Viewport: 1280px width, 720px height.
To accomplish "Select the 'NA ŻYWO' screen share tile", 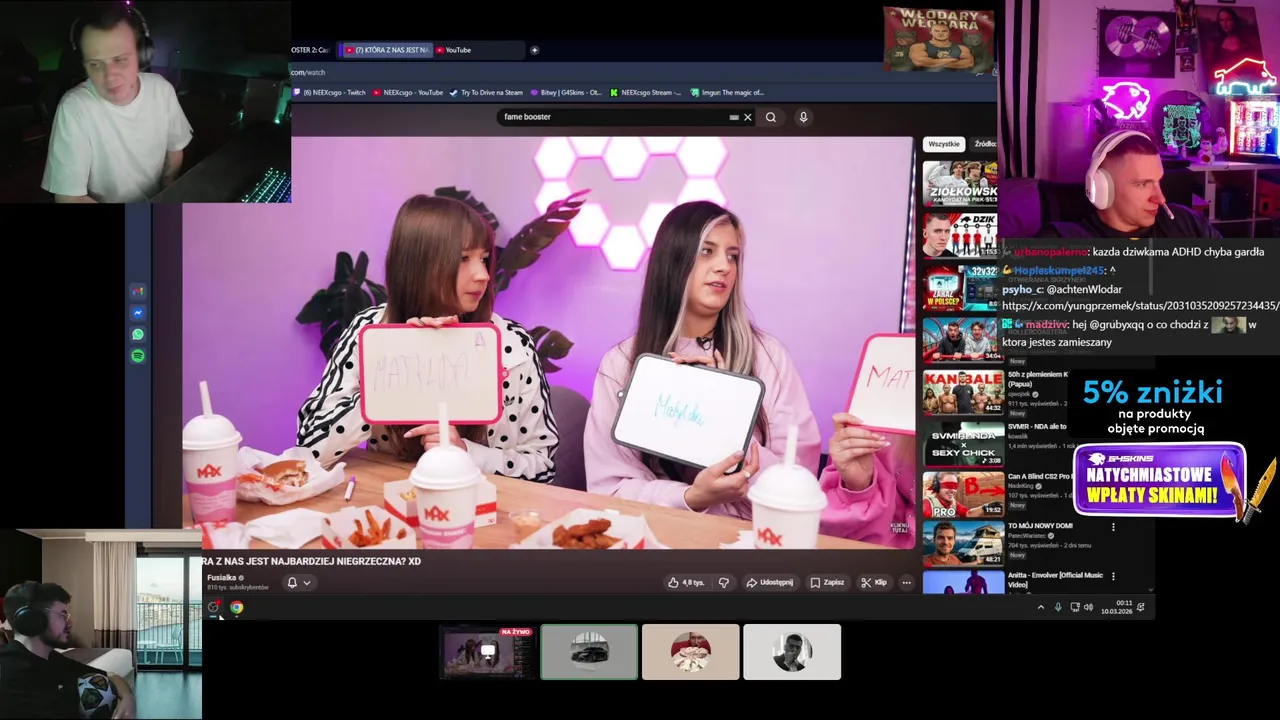I will [487, 652].
